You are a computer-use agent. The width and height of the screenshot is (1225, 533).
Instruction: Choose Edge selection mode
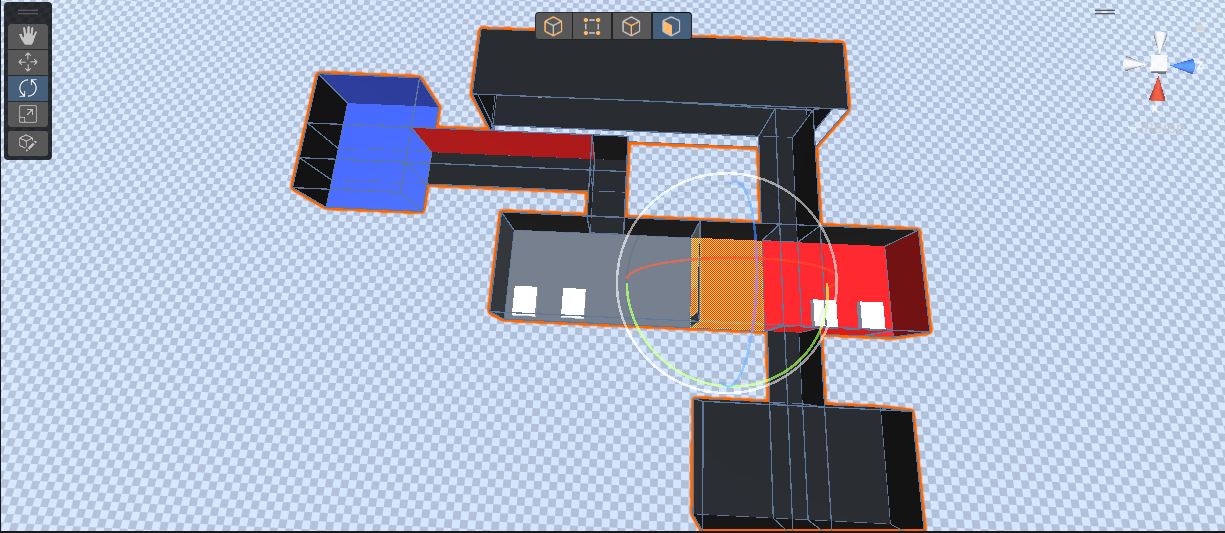631,27
